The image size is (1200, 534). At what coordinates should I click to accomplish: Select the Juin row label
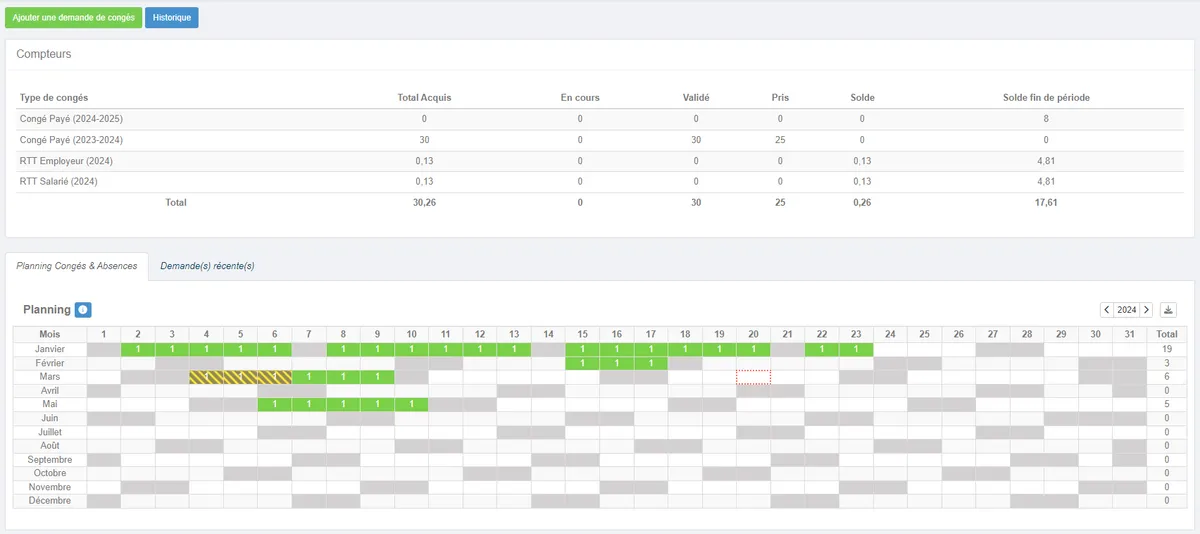point(50,418)
